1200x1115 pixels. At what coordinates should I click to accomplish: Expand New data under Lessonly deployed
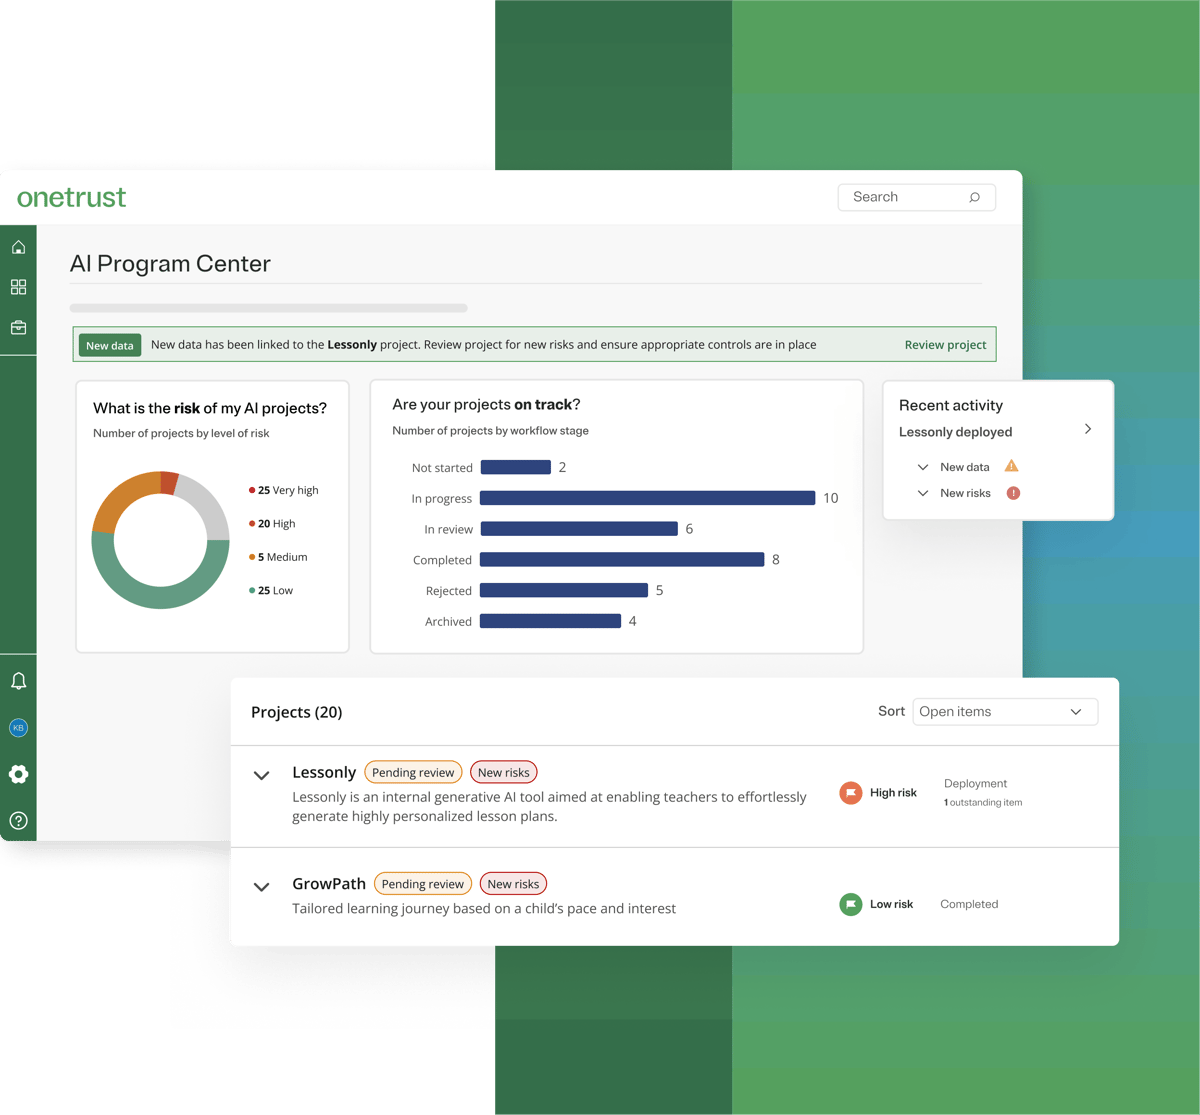[x=923, y=466]
